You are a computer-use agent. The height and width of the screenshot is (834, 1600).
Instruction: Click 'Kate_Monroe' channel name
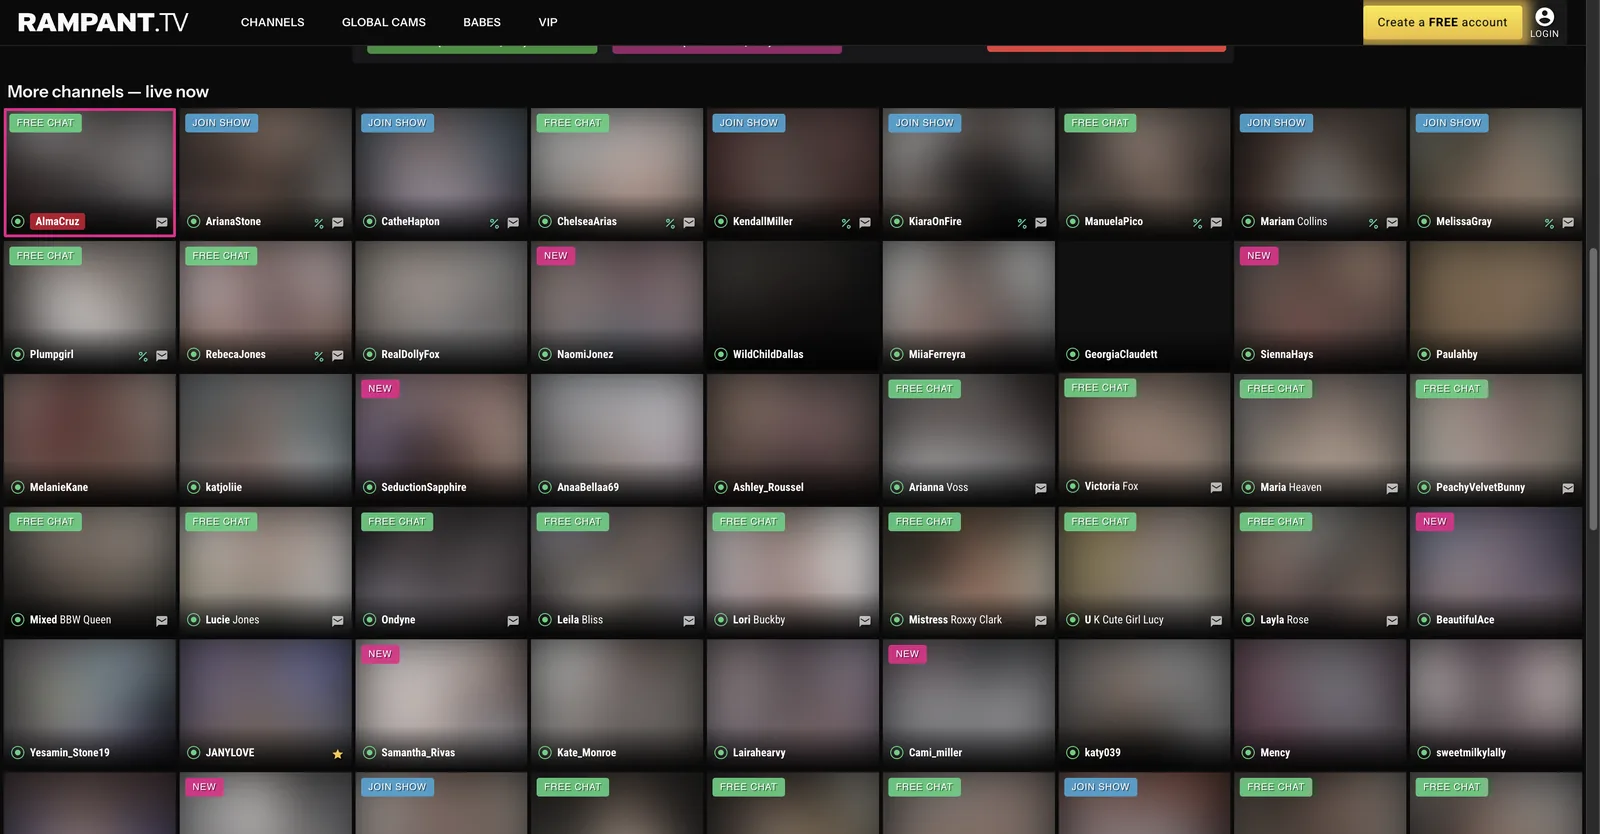(586, 753)
